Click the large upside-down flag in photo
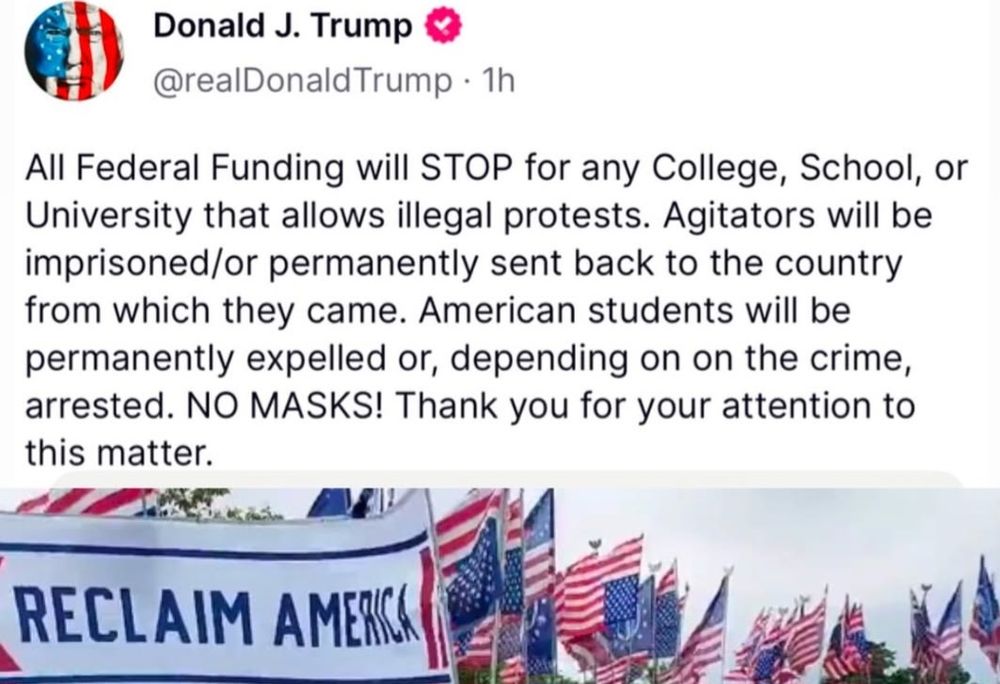 click(x=603, y=588)
